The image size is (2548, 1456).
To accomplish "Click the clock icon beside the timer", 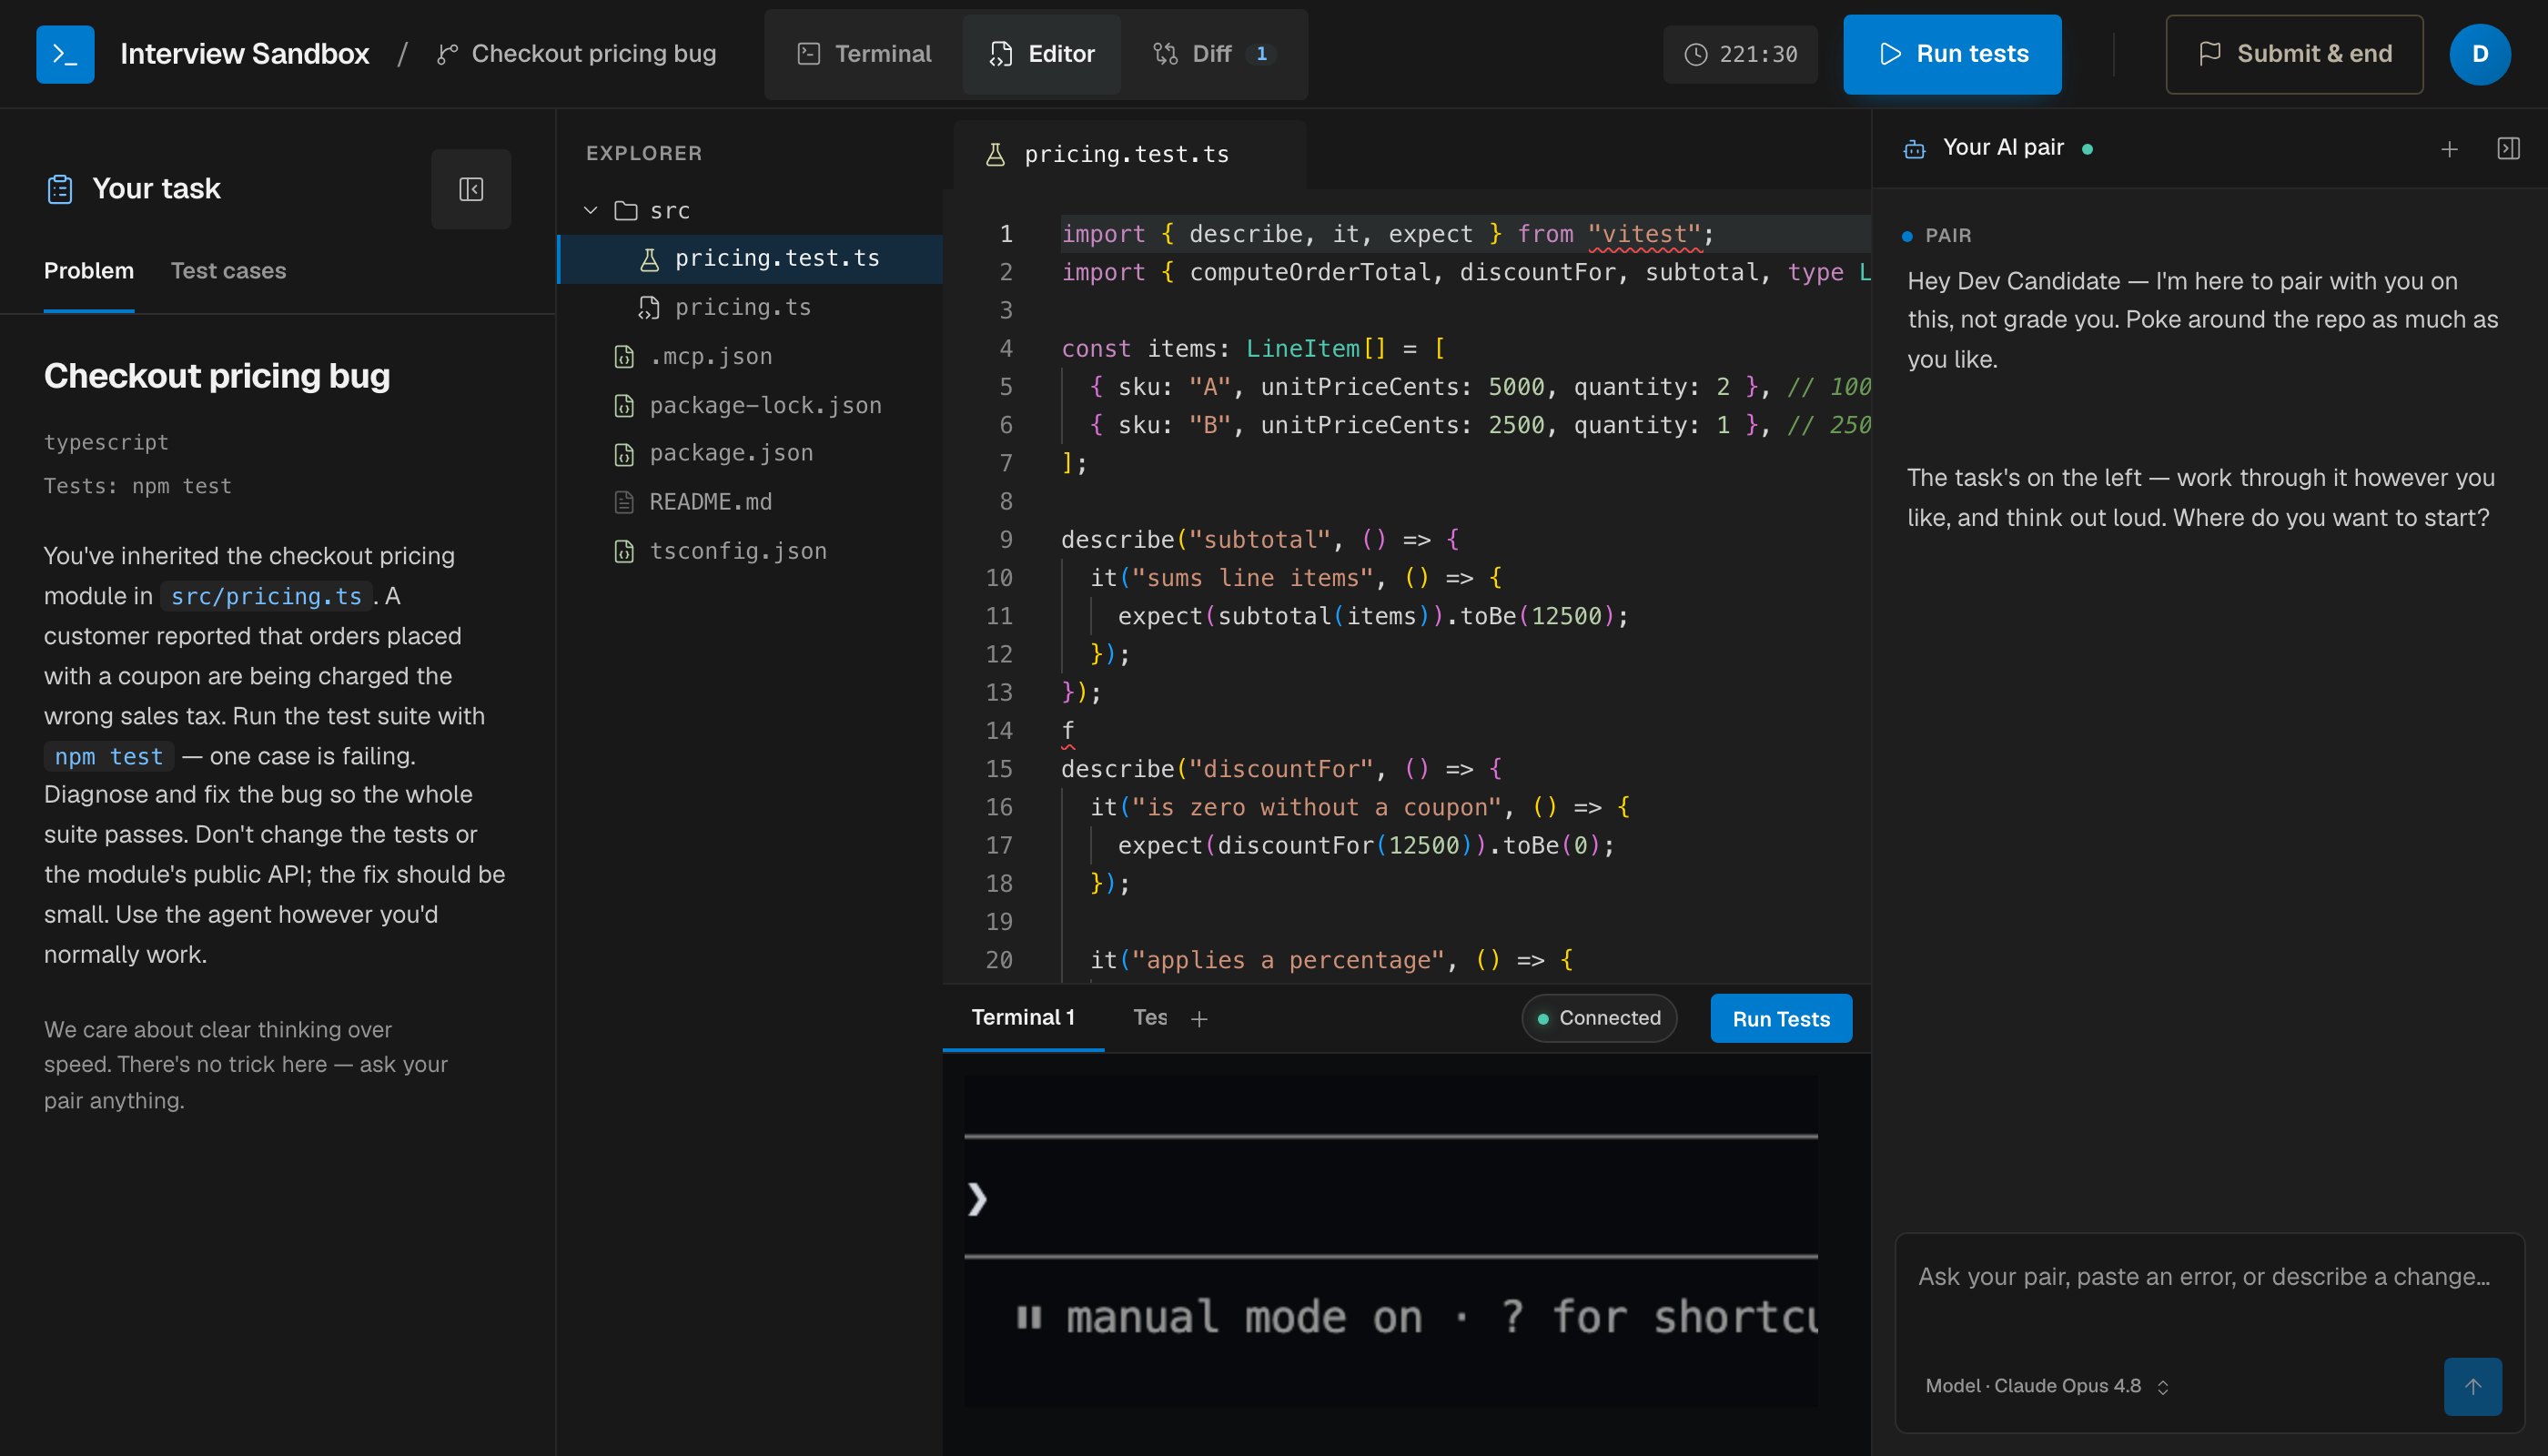I will (1696, 54).
